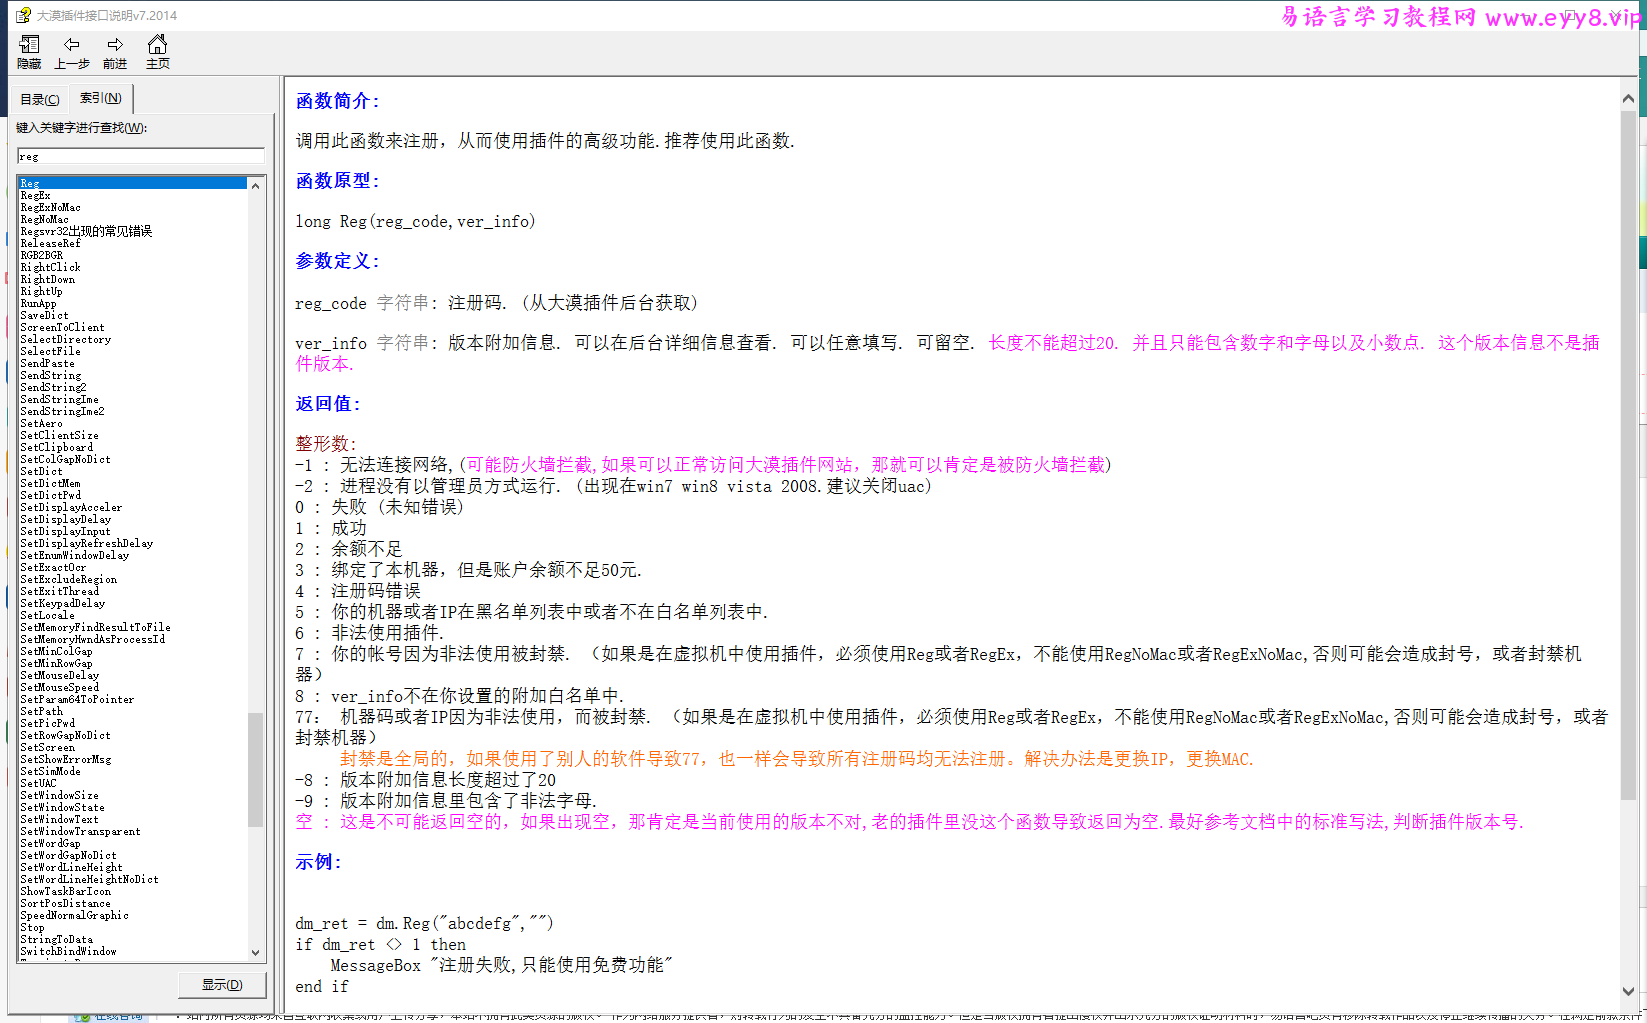Screen dimensions: 1647x1023
Task: Click the 显示(D) button
Action: pyautogui.click(x=222, y=984)
